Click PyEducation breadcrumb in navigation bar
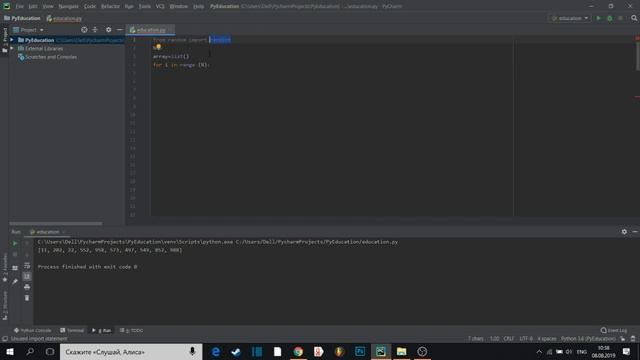Screen dimensions: 640x360 (x=22, y=18)
